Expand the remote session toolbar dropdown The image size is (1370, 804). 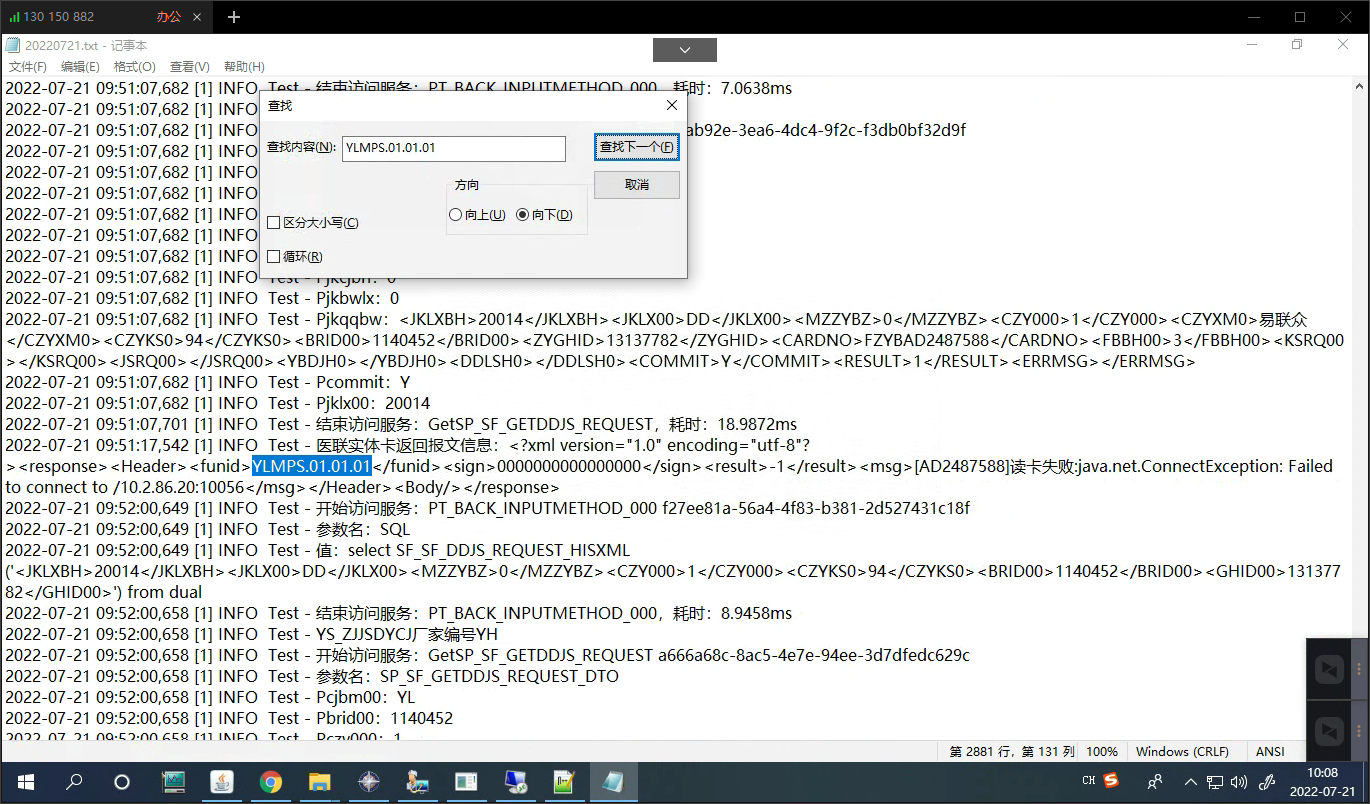pos(685,49)
